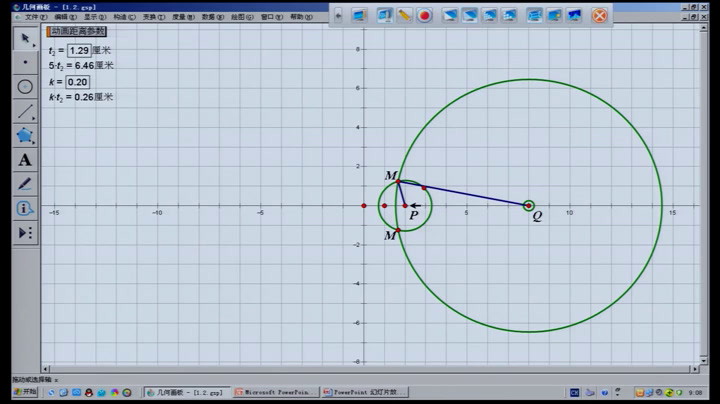Click the horizontal scrollbar left arrow

tap(45, 369)
